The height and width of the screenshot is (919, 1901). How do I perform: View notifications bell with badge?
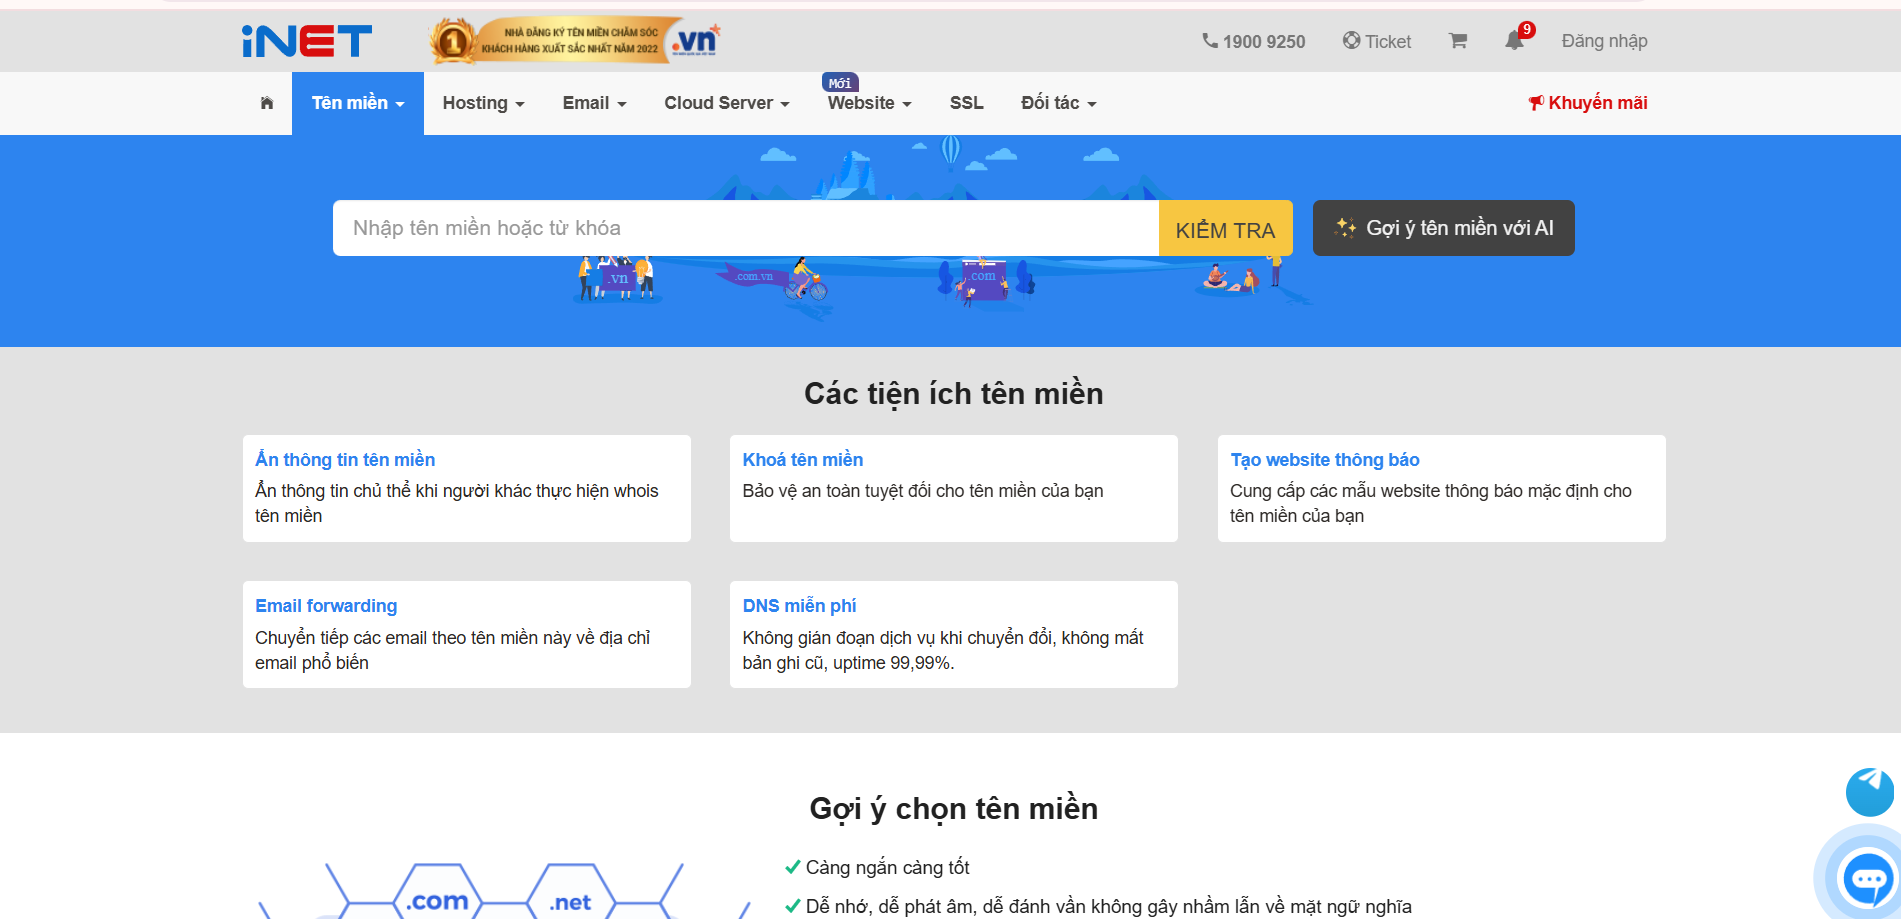(1515, 41)
